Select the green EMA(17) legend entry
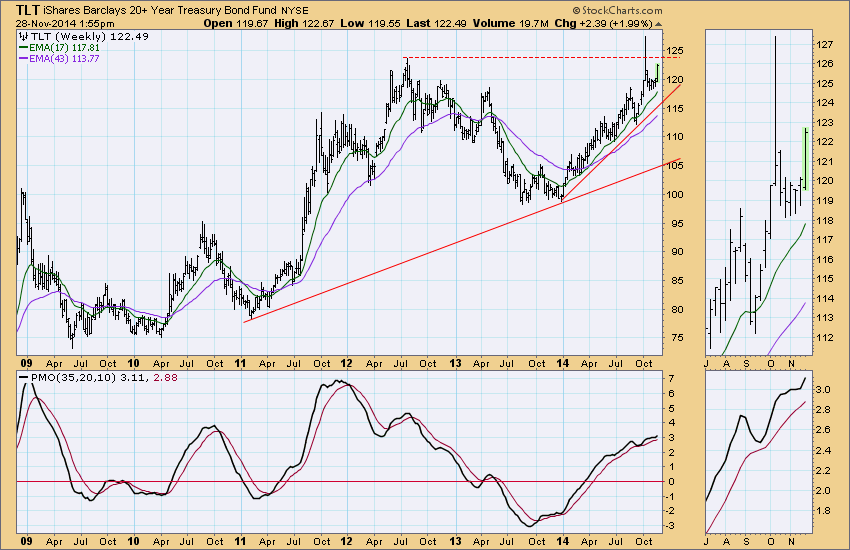Viewport: 850px width, 550px height. point(55,47)
